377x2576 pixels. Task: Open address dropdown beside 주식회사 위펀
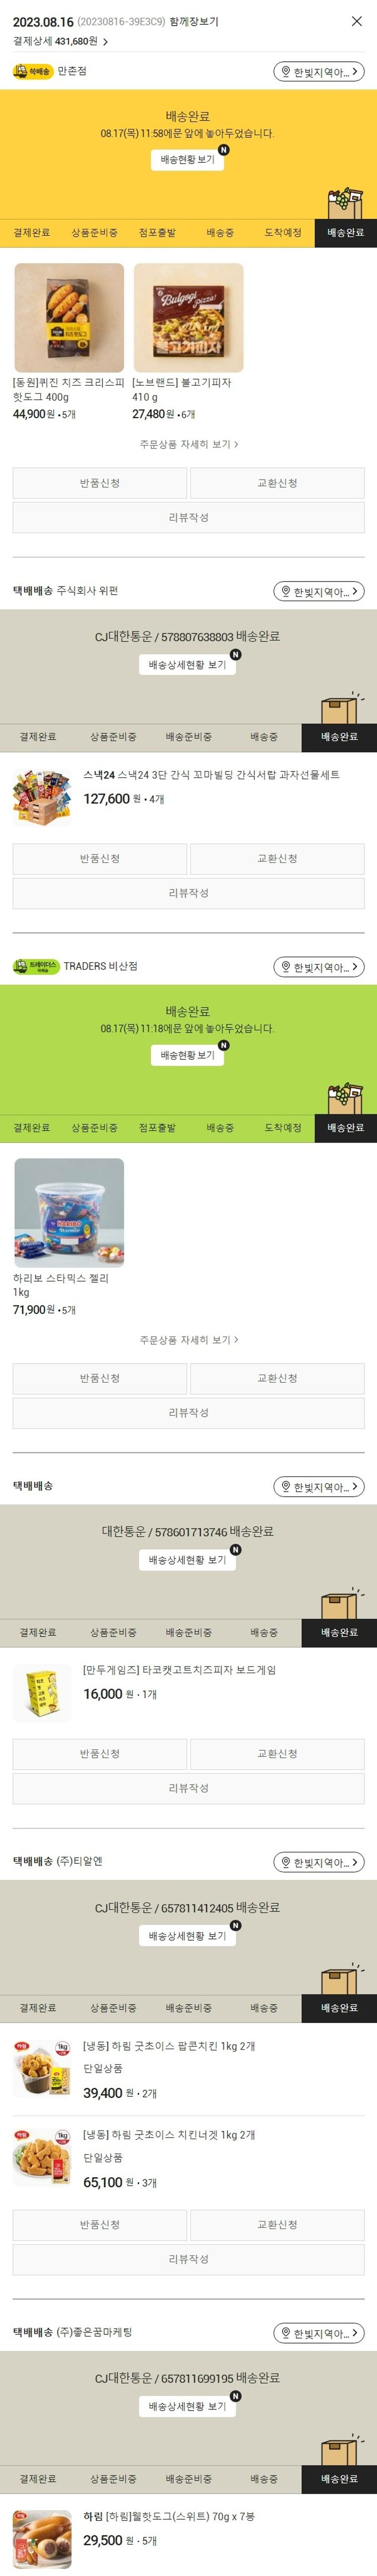click(x=319, y=592)
